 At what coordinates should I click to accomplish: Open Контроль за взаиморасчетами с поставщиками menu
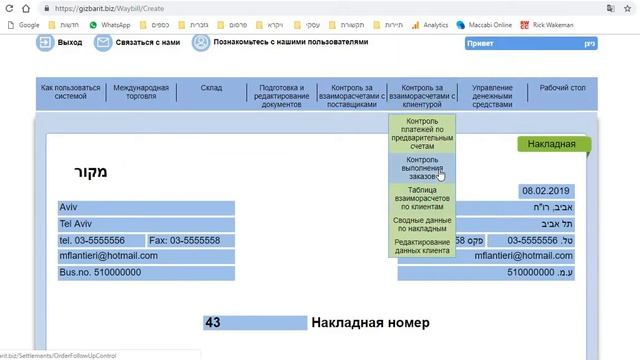pos(352,96)
